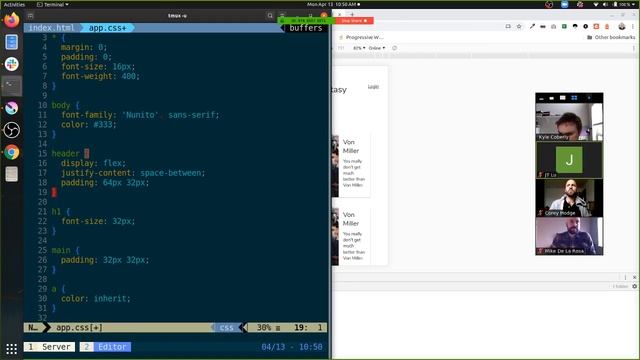The height and width of the screenshot is (360, 640).
Task: Click Zoom tray icon in top bar
Action: pyautogui.click(x=564, y=4)
